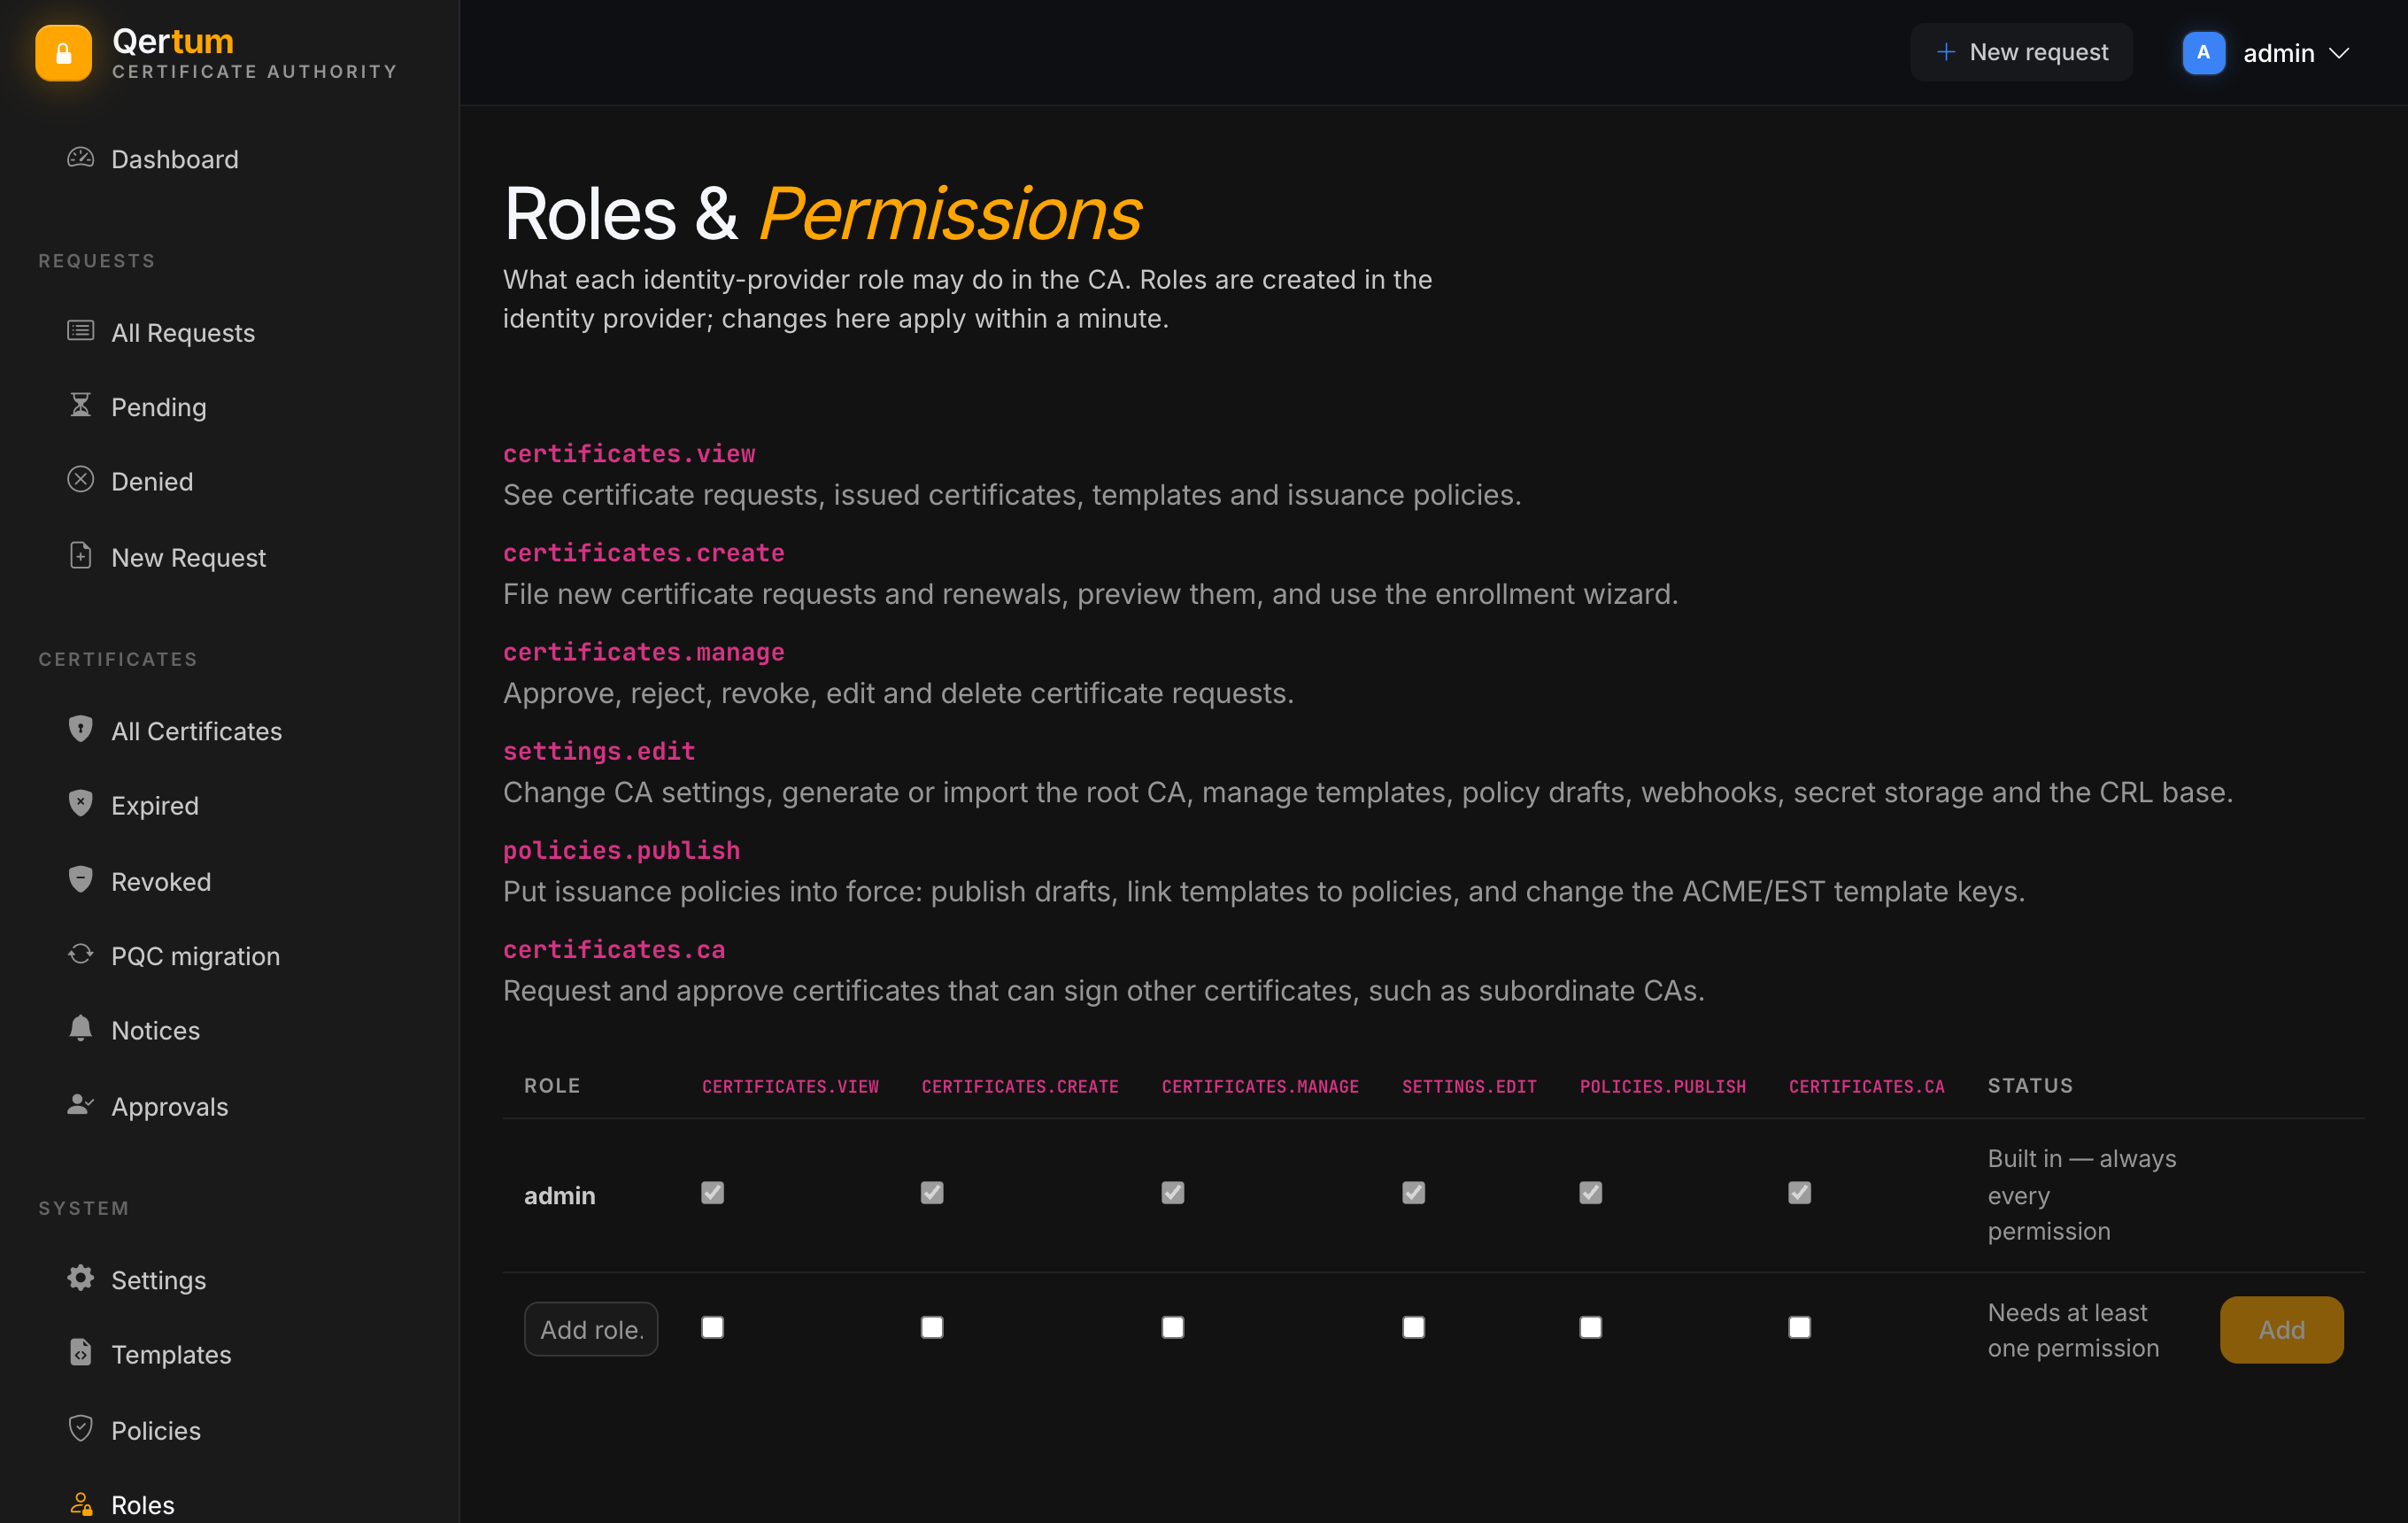Click the New request button in header
Image resolution: width=2408 pixels, height=1523 pixels.
[2021, 52]
